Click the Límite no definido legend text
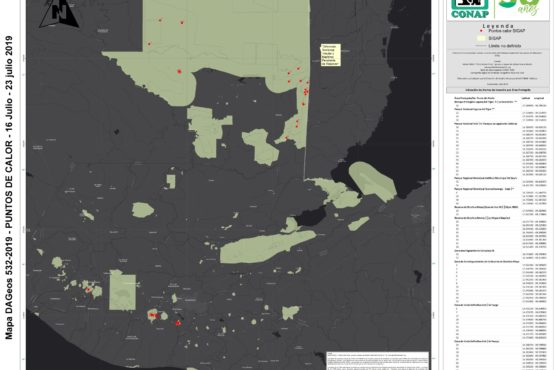The image size is (555, 370). [x=505, y=46]
